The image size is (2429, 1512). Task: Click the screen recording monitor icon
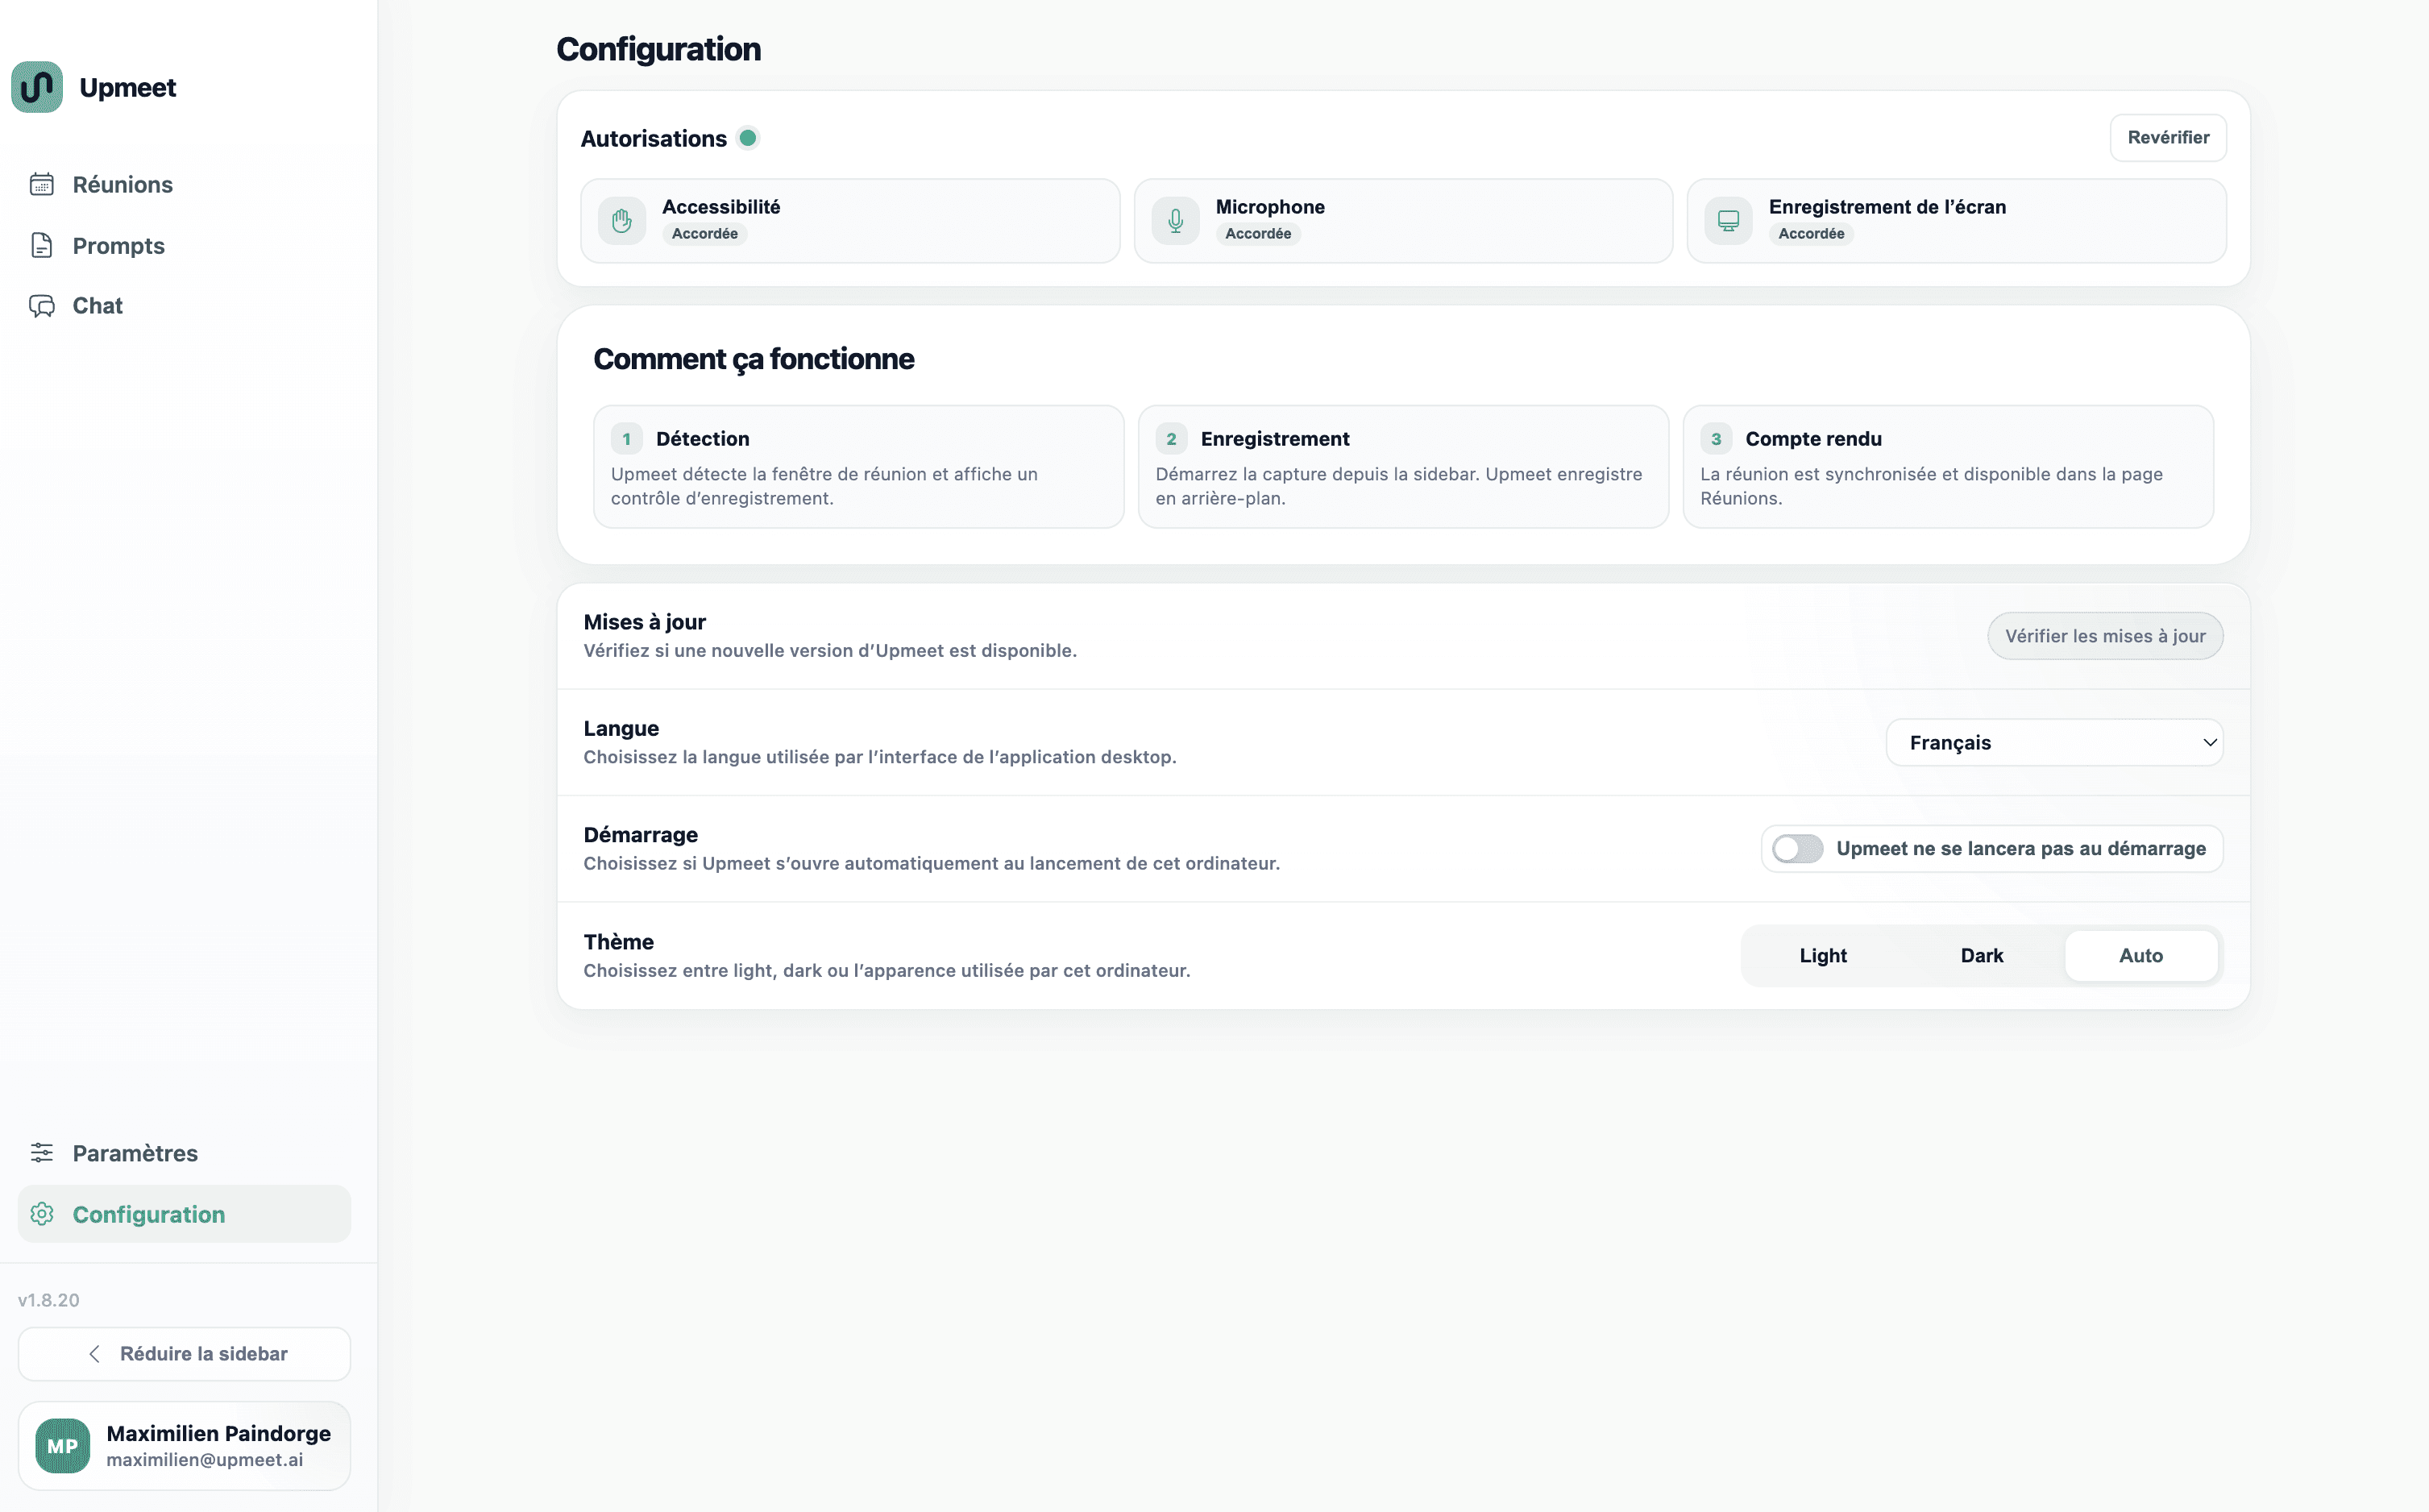(x=1728, y=220)
